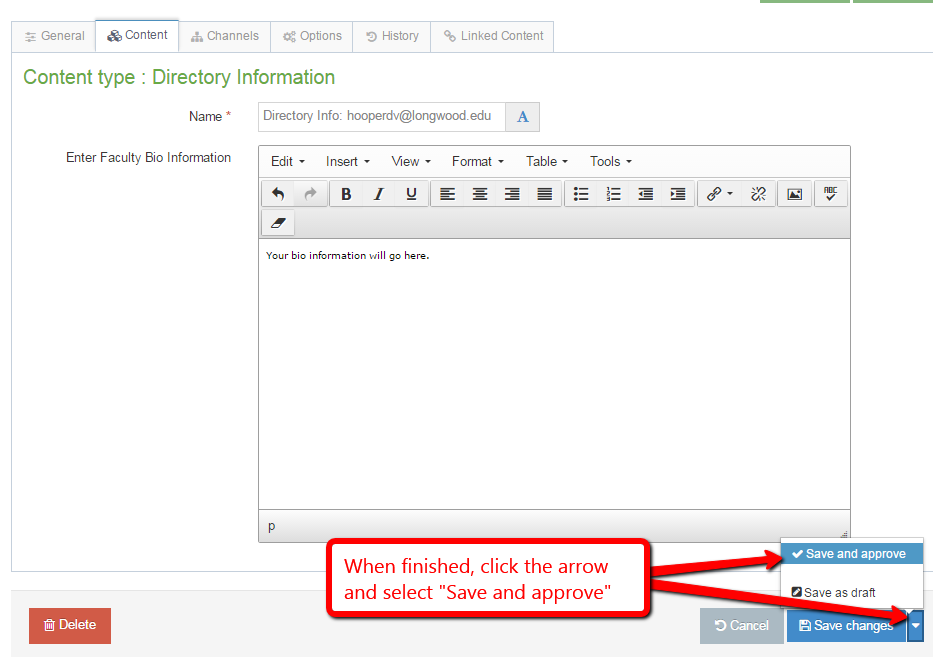Click the Cancel button

[x=741, y=625]
